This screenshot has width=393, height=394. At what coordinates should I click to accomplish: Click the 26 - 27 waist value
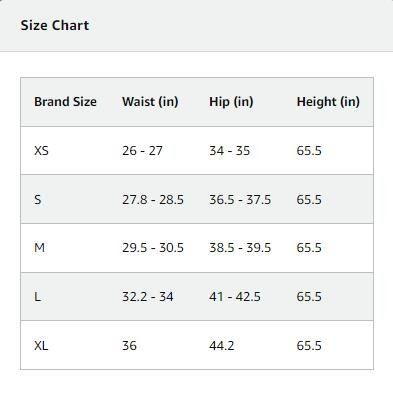pos(142,151)
